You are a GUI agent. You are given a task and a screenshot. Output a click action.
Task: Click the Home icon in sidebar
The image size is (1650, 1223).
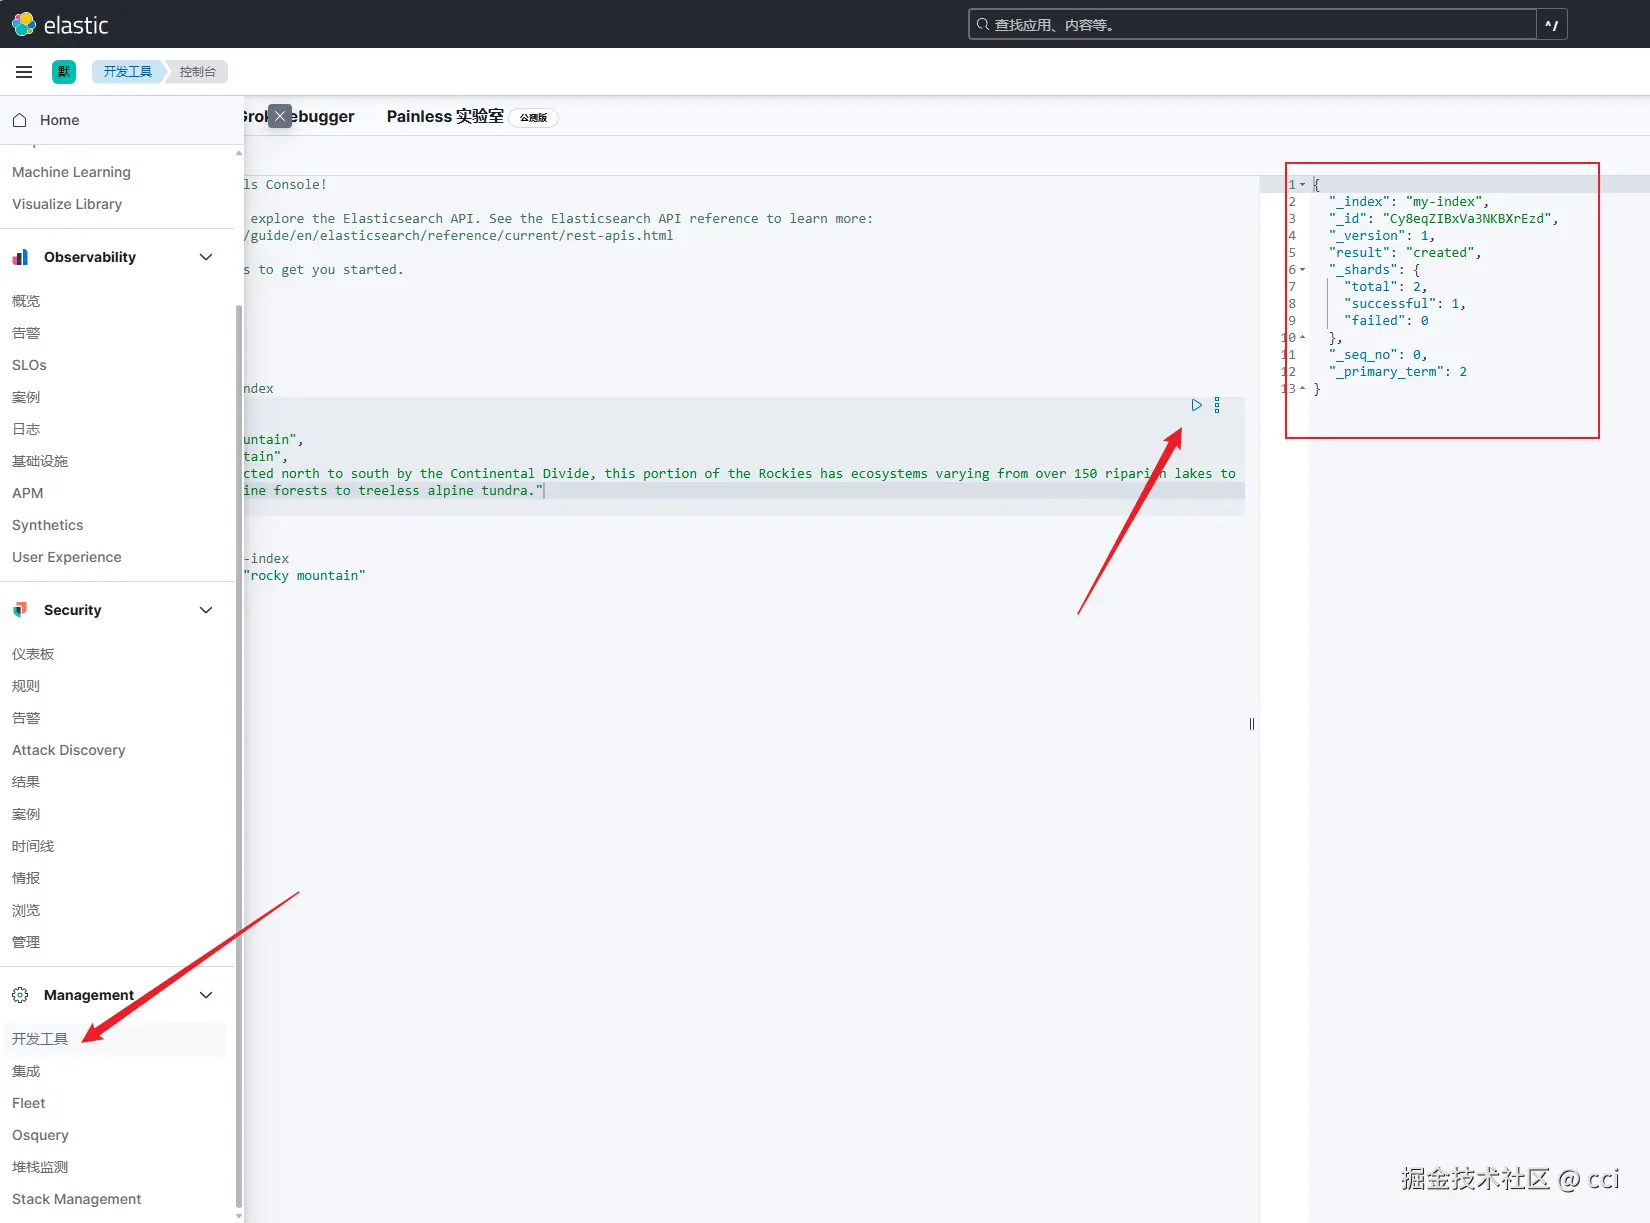[x=20, y=120]
